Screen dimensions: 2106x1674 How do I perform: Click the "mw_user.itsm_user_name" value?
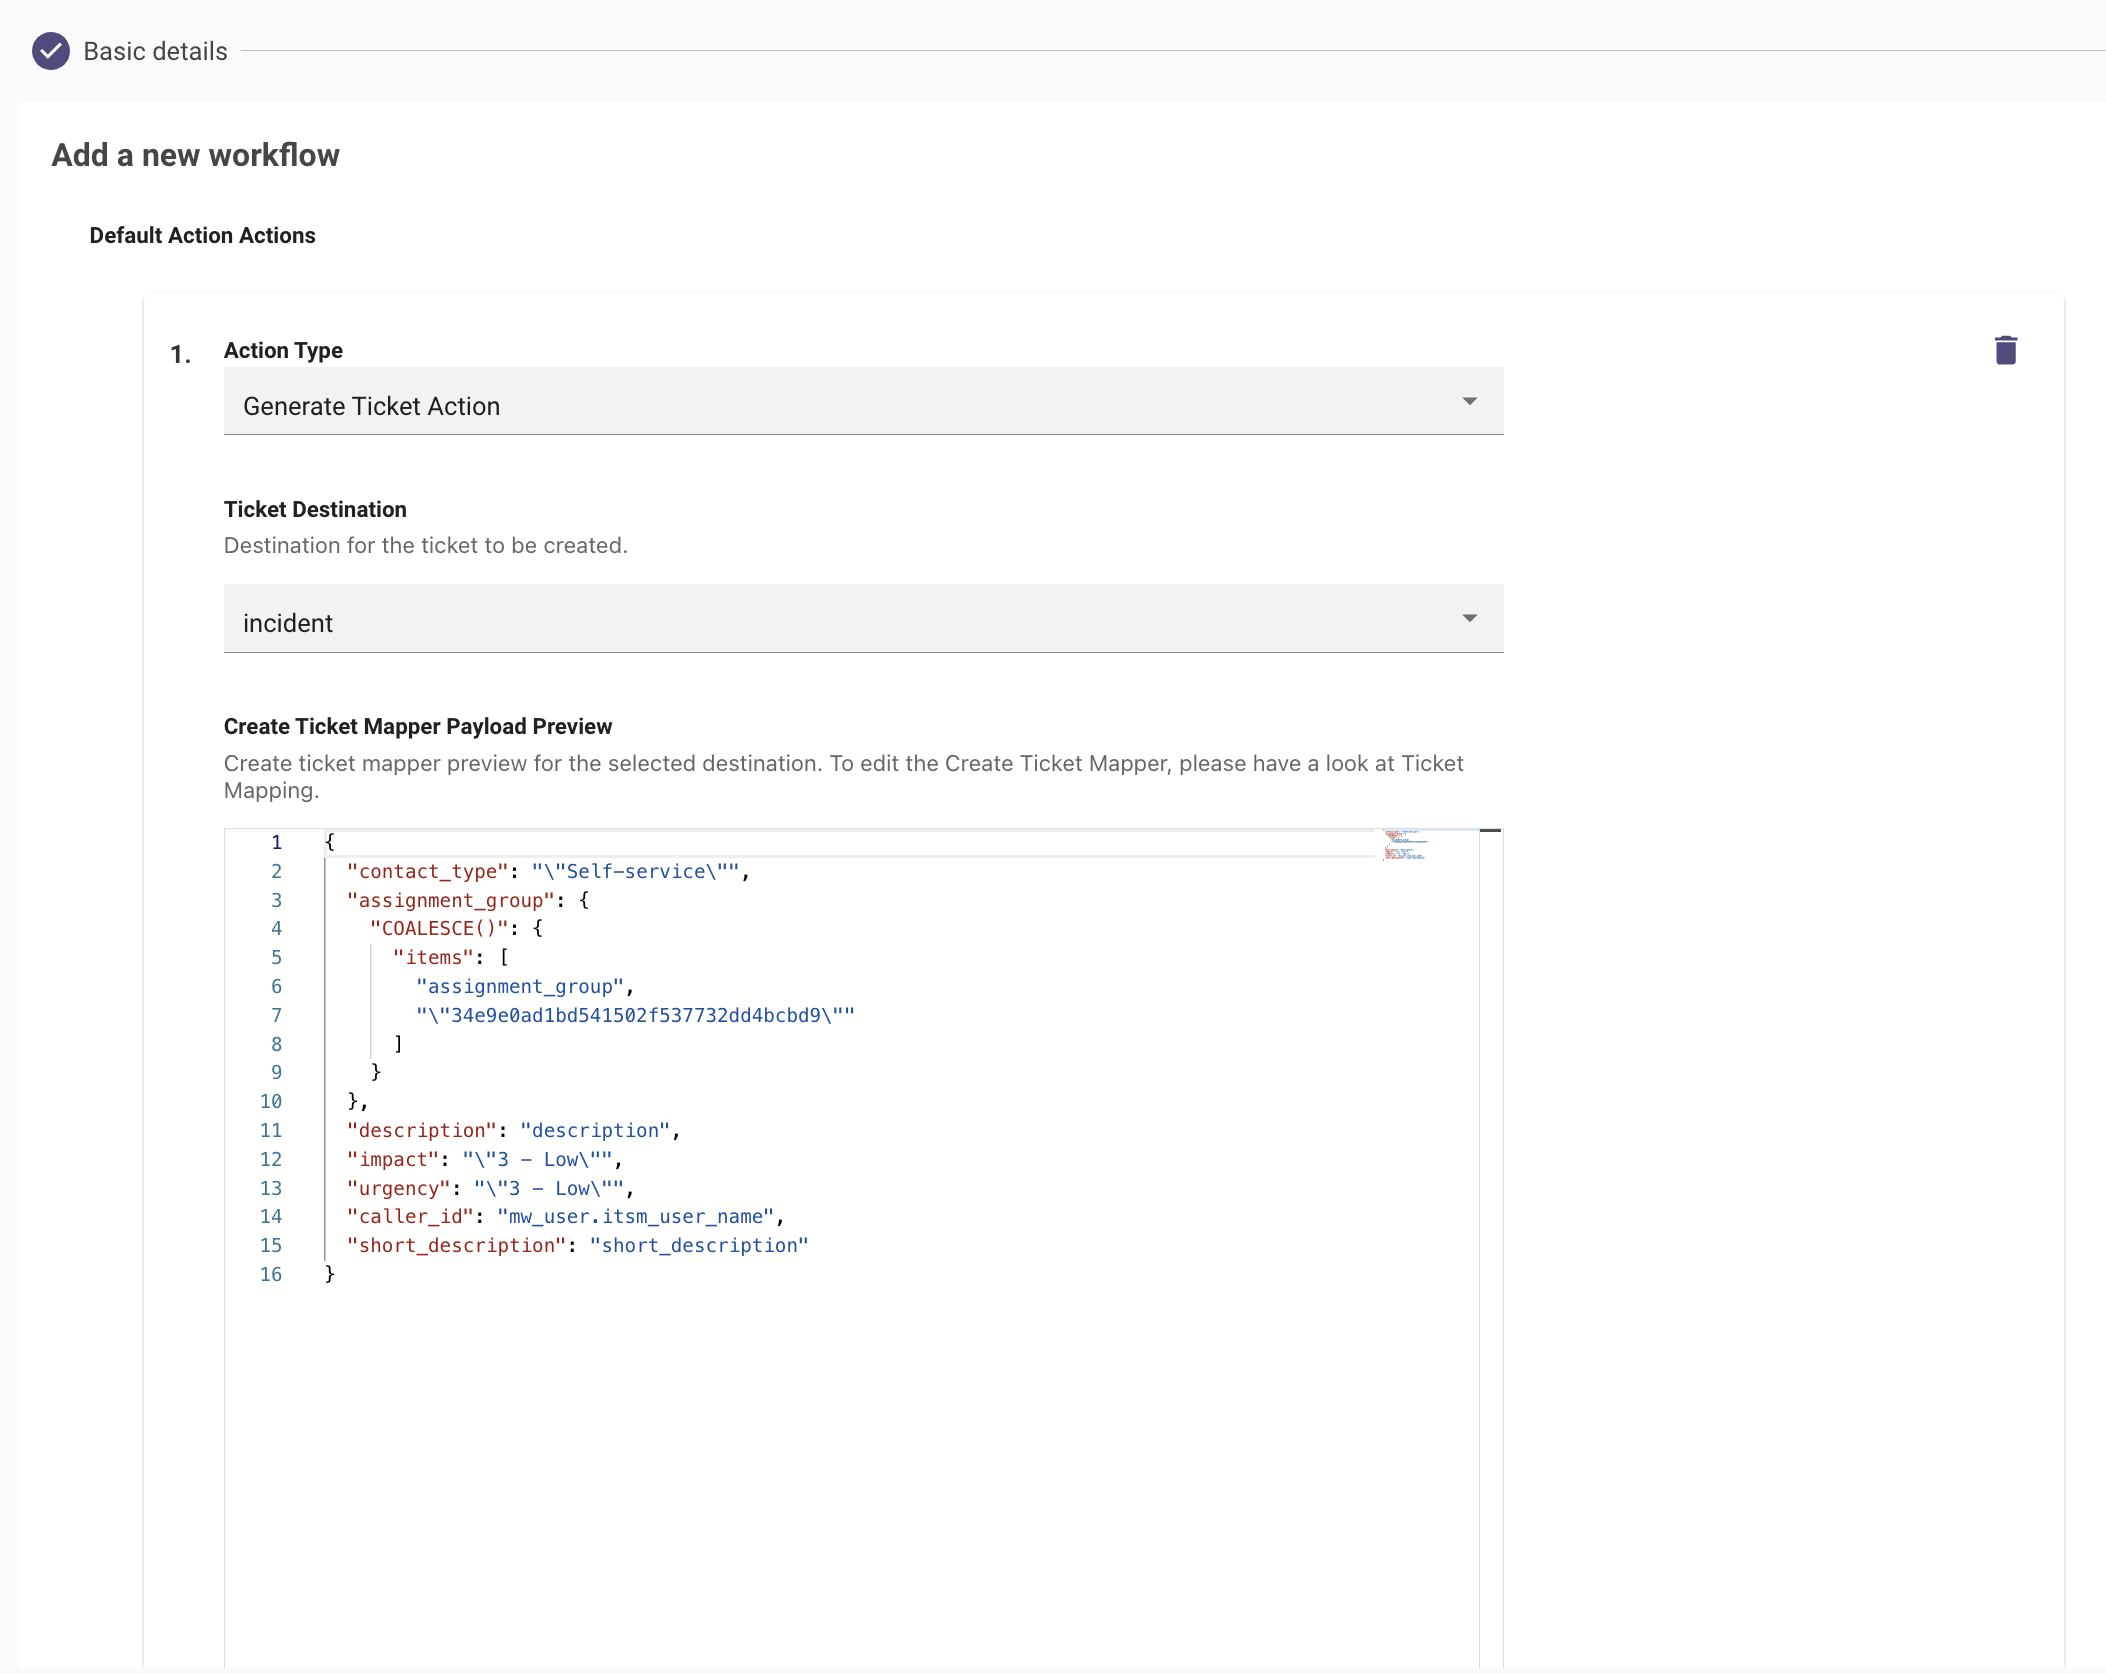coord(635,1216)
